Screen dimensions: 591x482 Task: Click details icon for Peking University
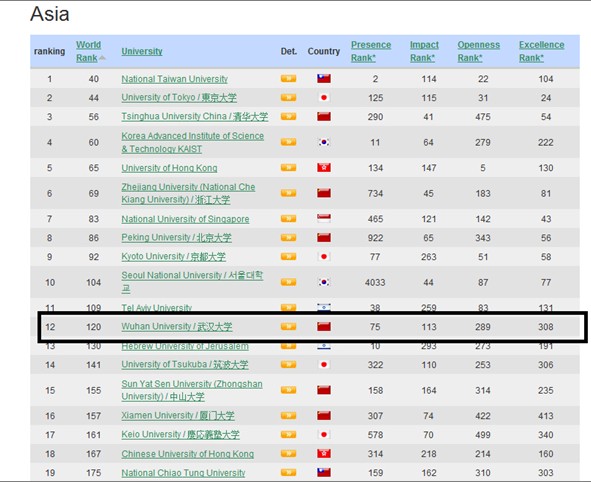tap(288, 237)
